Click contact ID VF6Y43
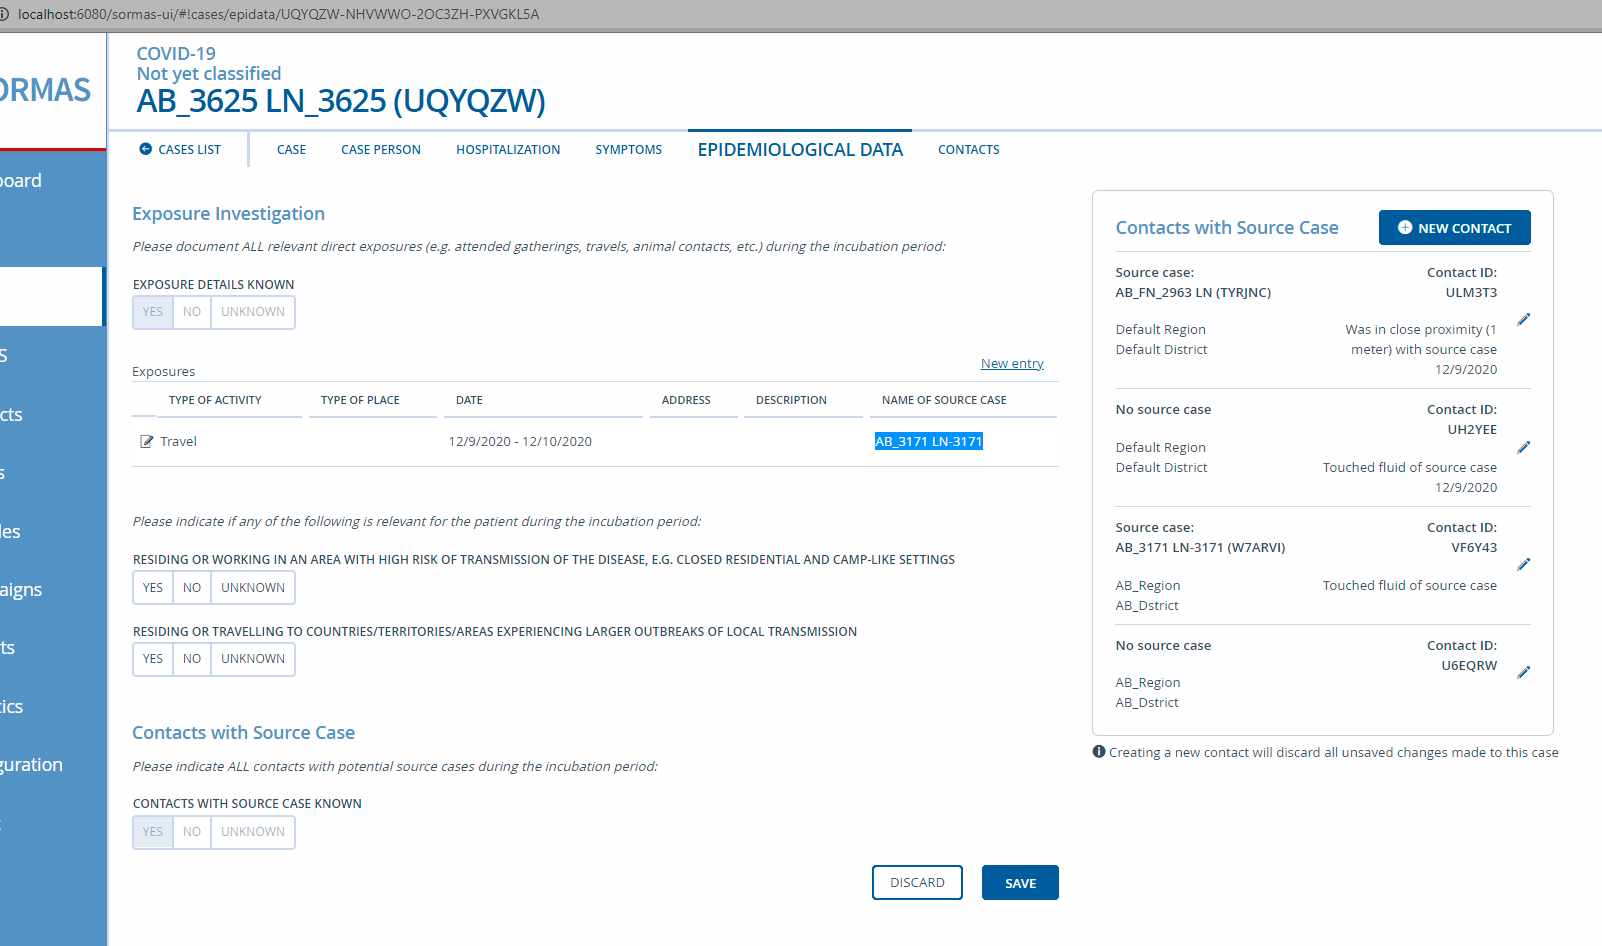Viewport: 1602px width, 946px height. point(1474,548)
